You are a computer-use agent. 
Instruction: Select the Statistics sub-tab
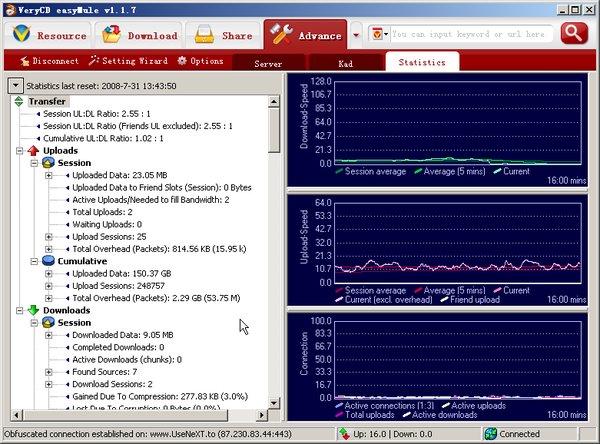(x=422, y=62)
